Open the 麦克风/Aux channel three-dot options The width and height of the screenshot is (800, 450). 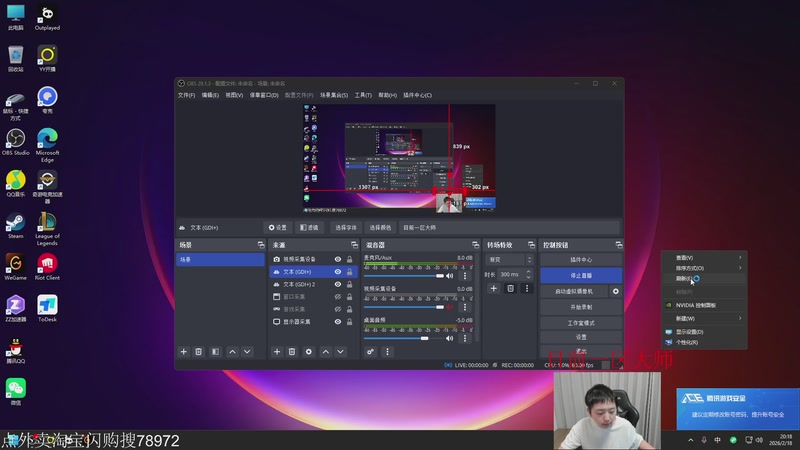coord(465,276)
